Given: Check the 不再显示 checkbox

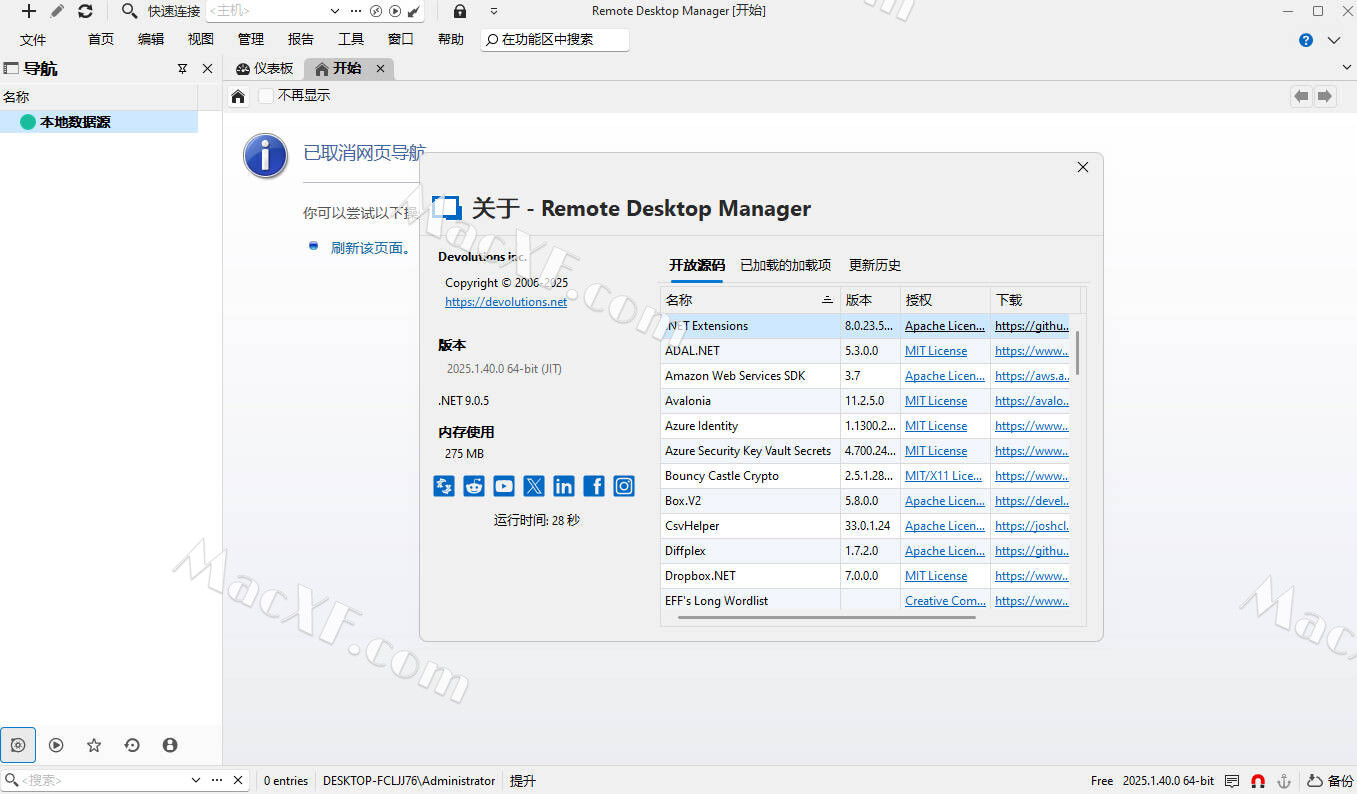Looking at the screenshot, I should pos(265,96).
